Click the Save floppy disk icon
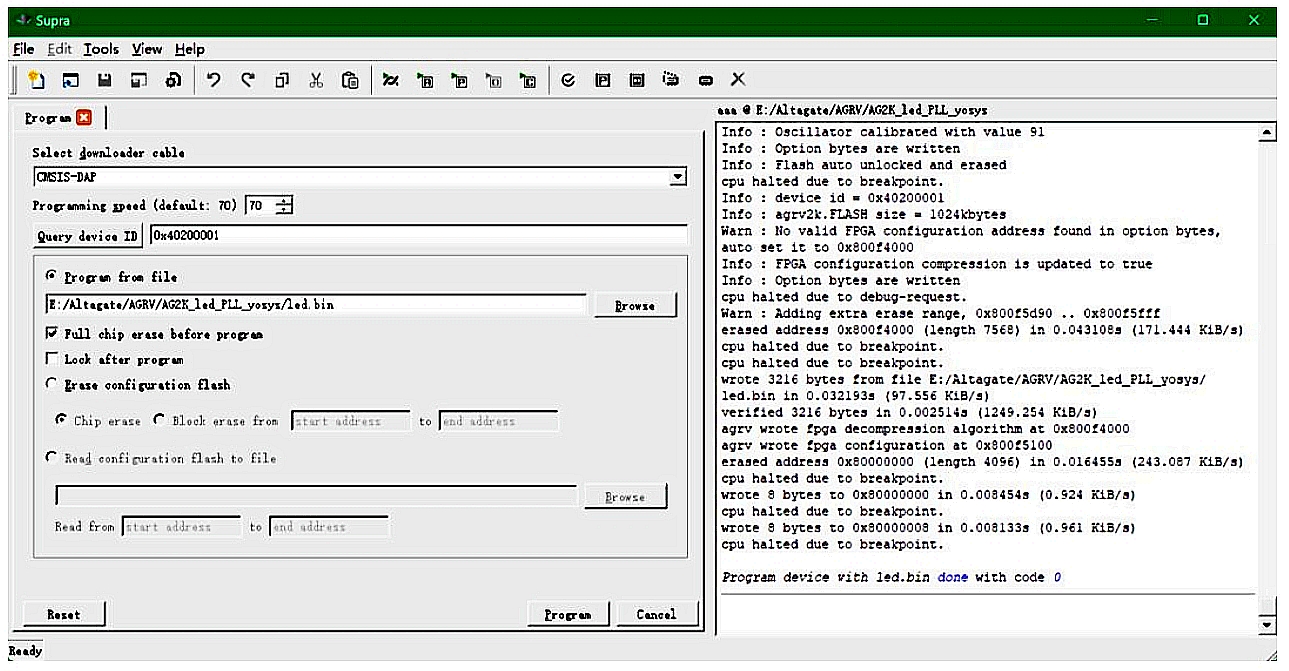The height and width of the screenshot is (671, 1289). point(105,79)
